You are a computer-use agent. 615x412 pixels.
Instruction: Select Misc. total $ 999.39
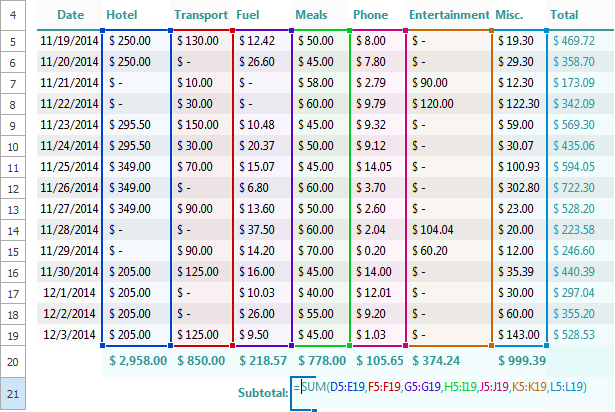click(x=522, y=361)
